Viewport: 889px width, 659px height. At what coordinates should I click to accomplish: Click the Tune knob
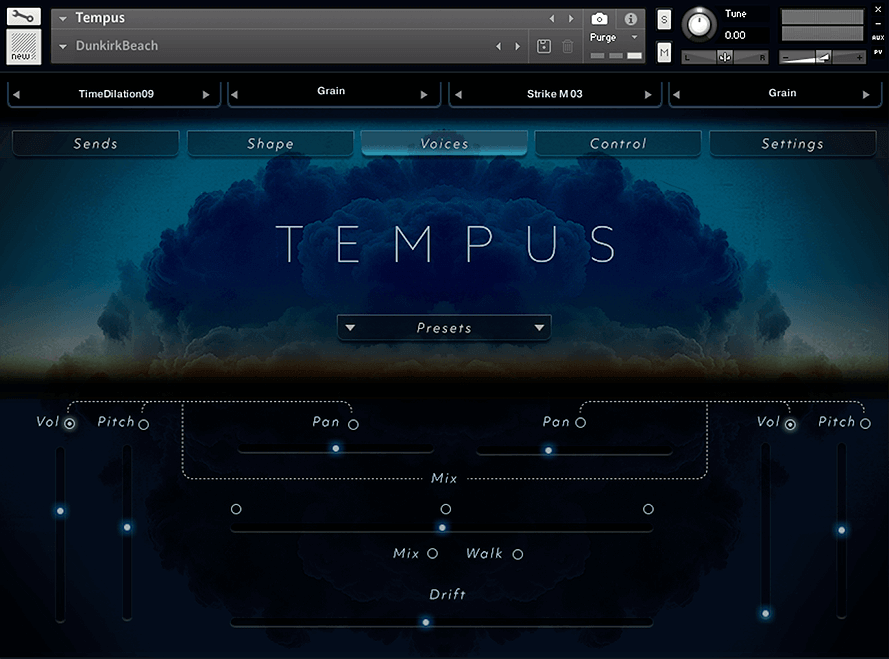(x=700, y=23)
